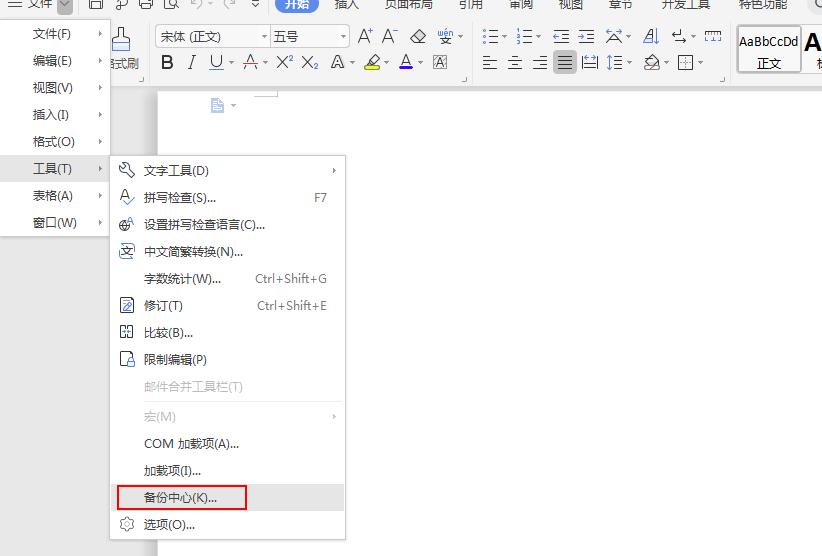Image resolution: width=822 pixels, height=556 pixels.
Task: Toggle subscript formatting
Action: pos(310,62)
